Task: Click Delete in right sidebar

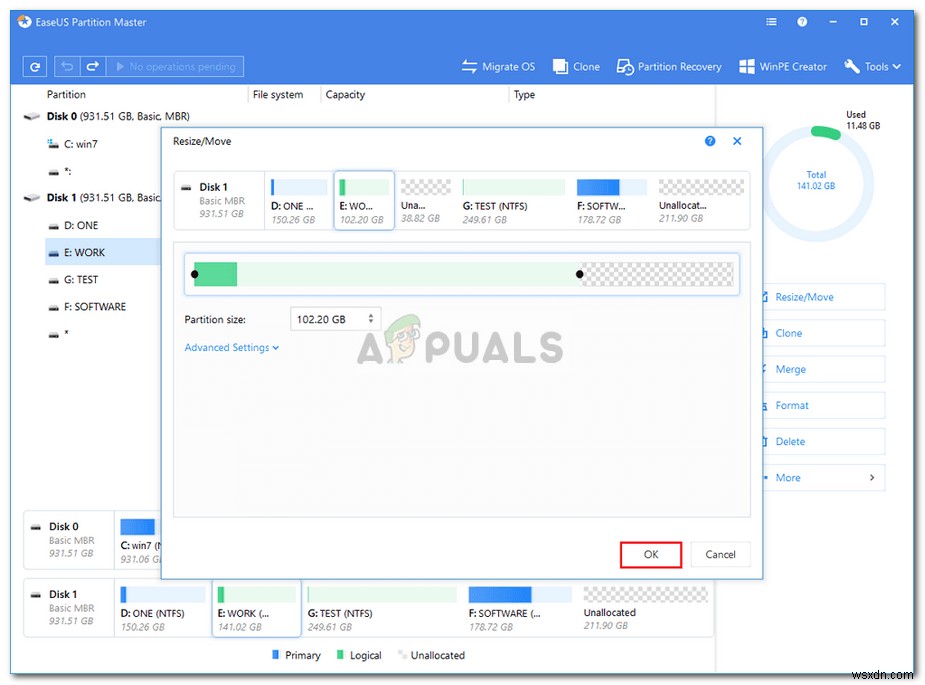Action: 824,441
